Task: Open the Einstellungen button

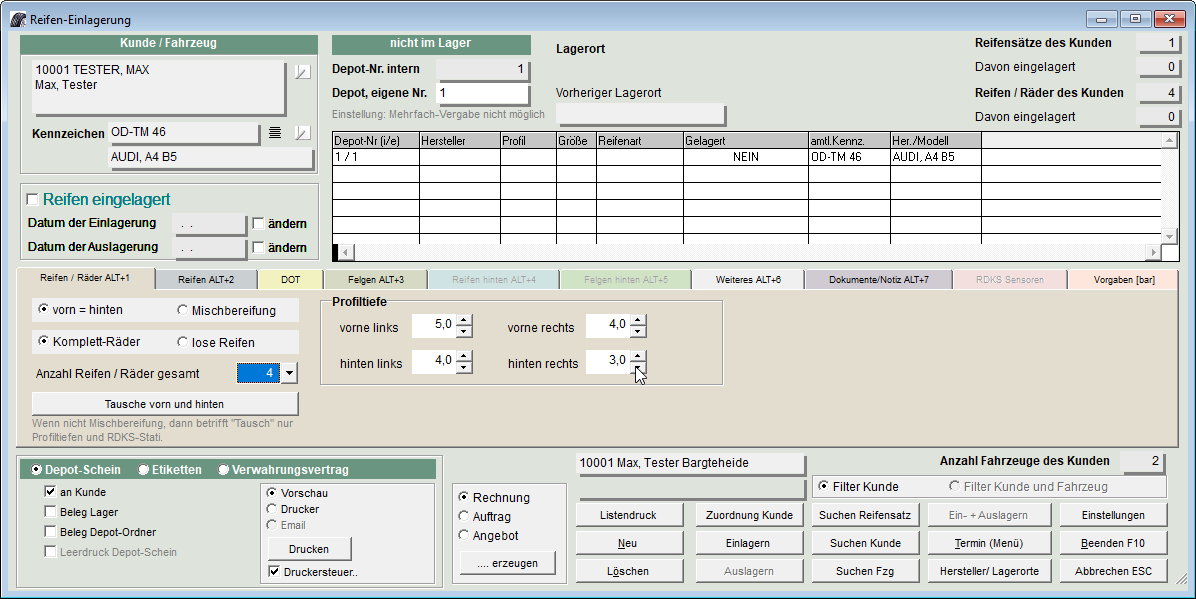Action: [x=1113, y=515]
